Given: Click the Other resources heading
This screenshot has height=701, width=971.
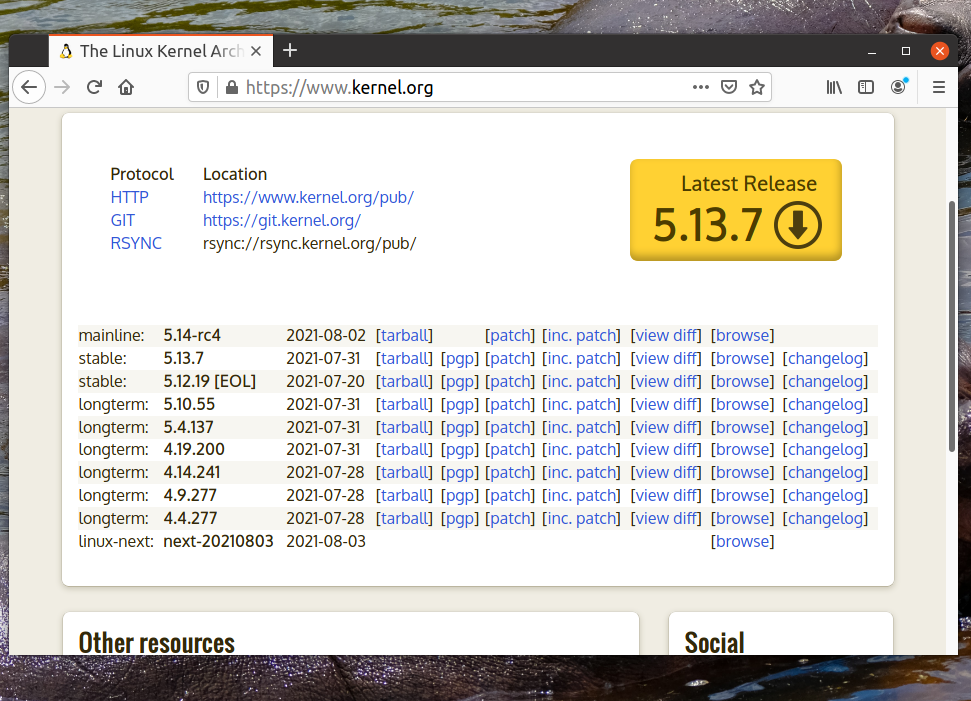Looking at the screenshot, I should (x=157, y=643).
